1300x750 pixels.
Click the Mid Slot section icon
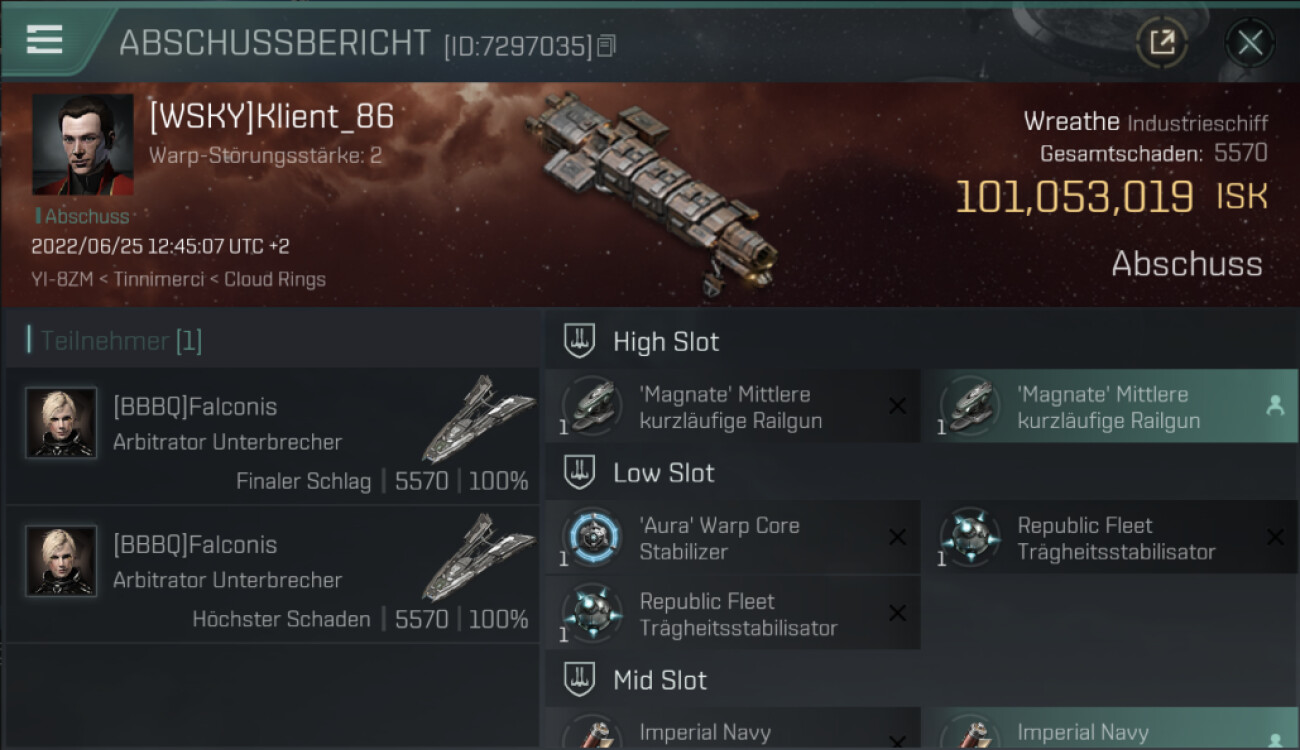coord(579,680)
